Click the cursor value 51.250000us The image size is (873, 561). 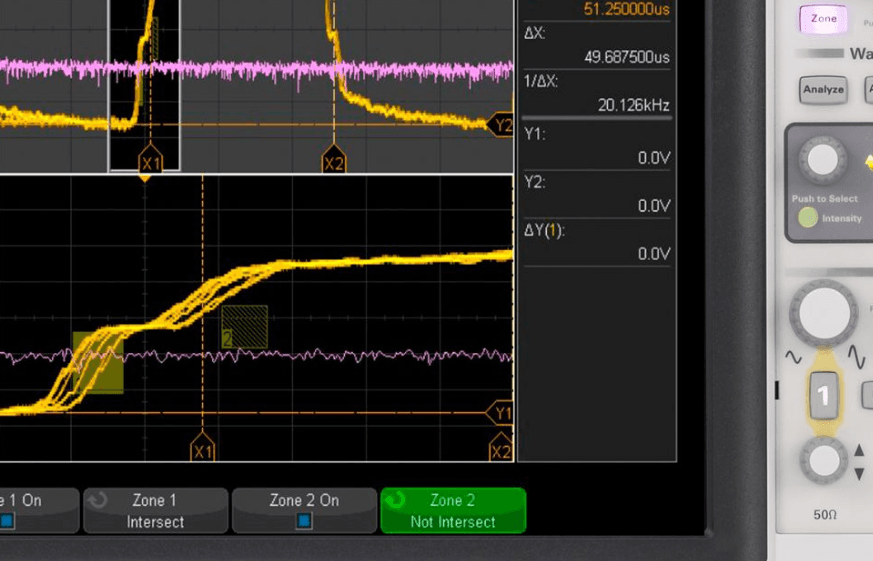point(626,9)
